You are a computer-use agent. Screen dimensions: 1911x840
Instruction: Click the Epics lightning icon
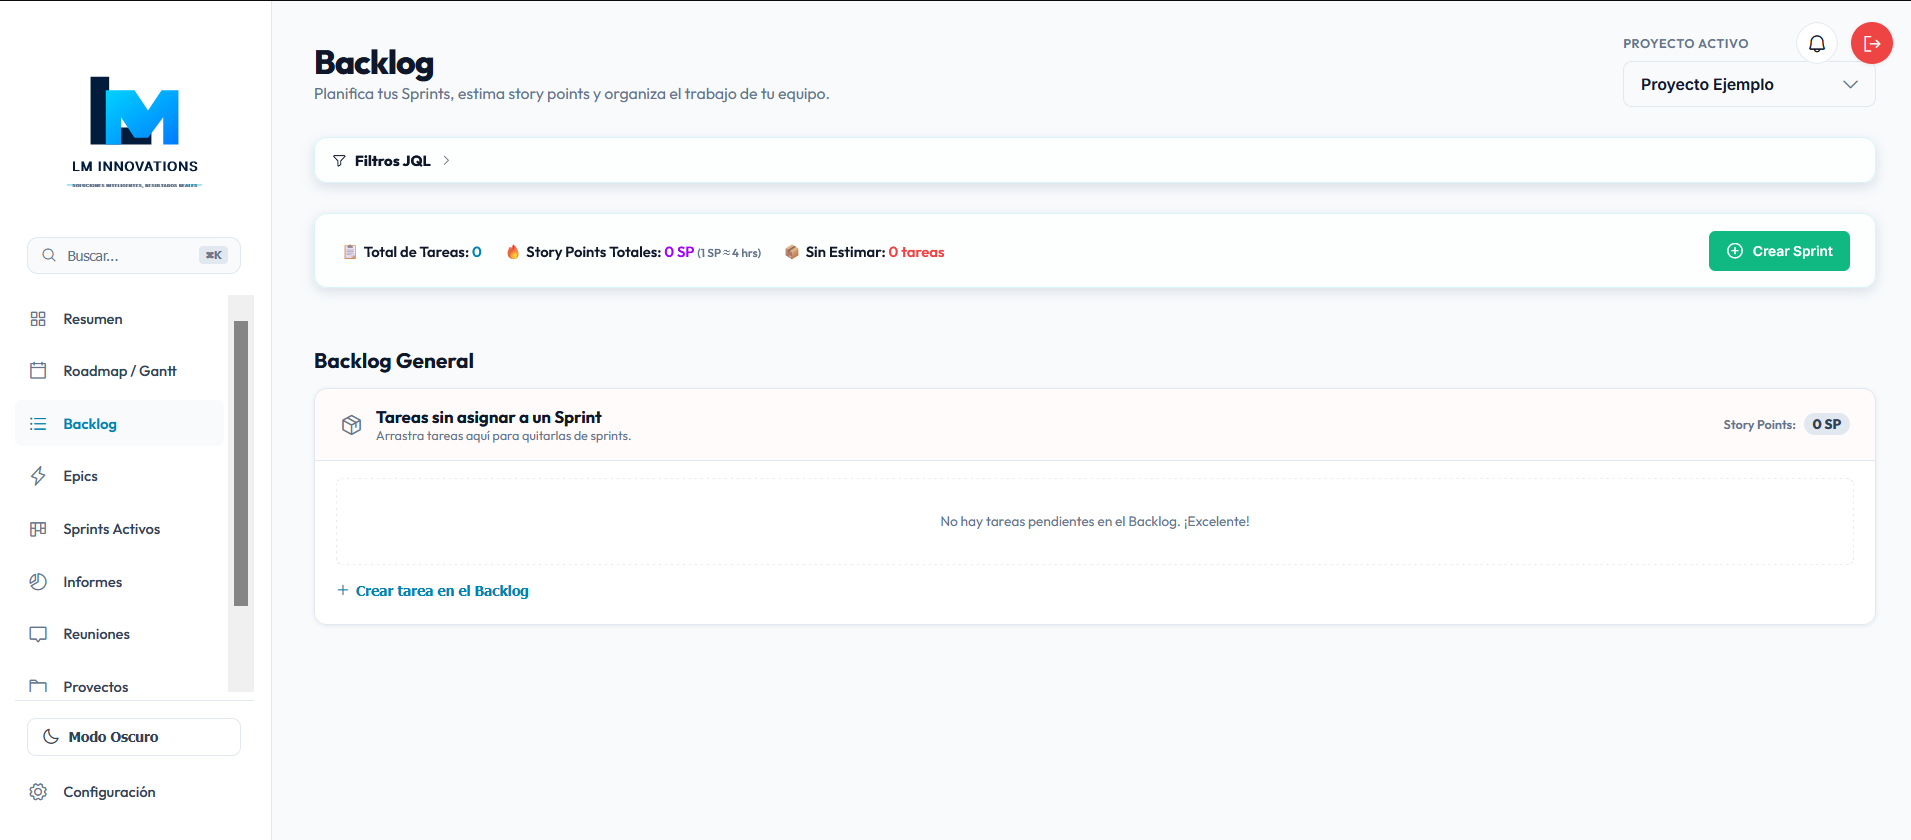38,476
